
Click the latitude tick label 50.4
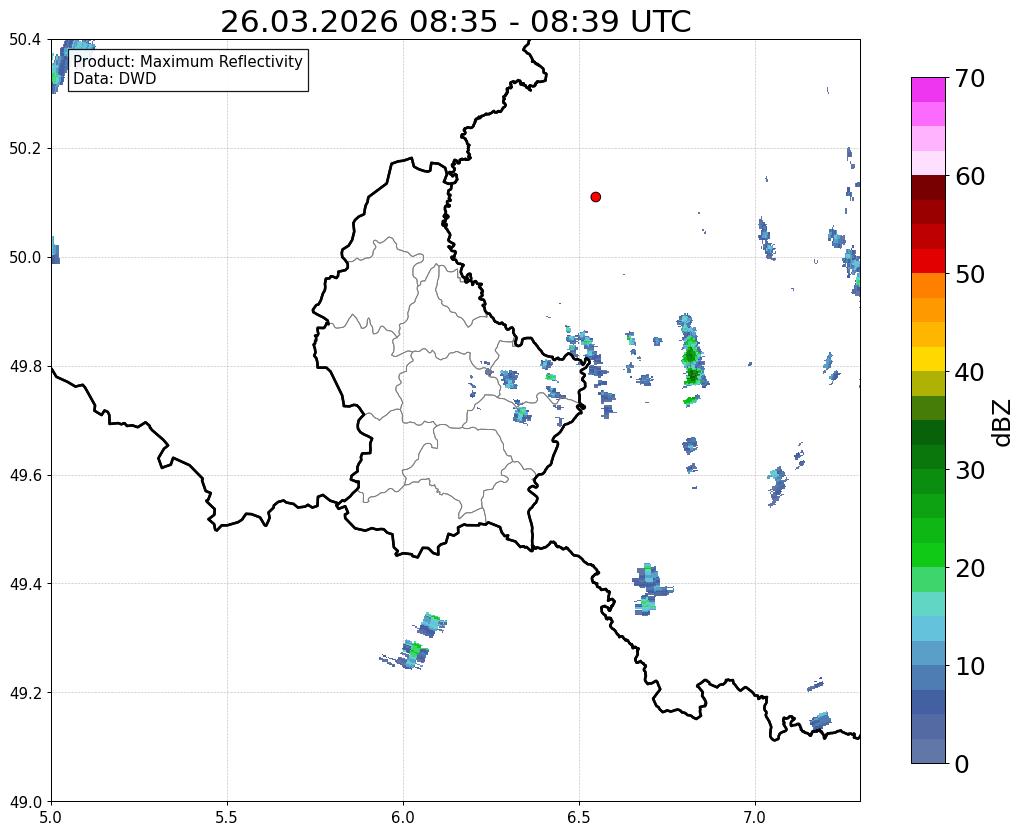click(25, 40)
